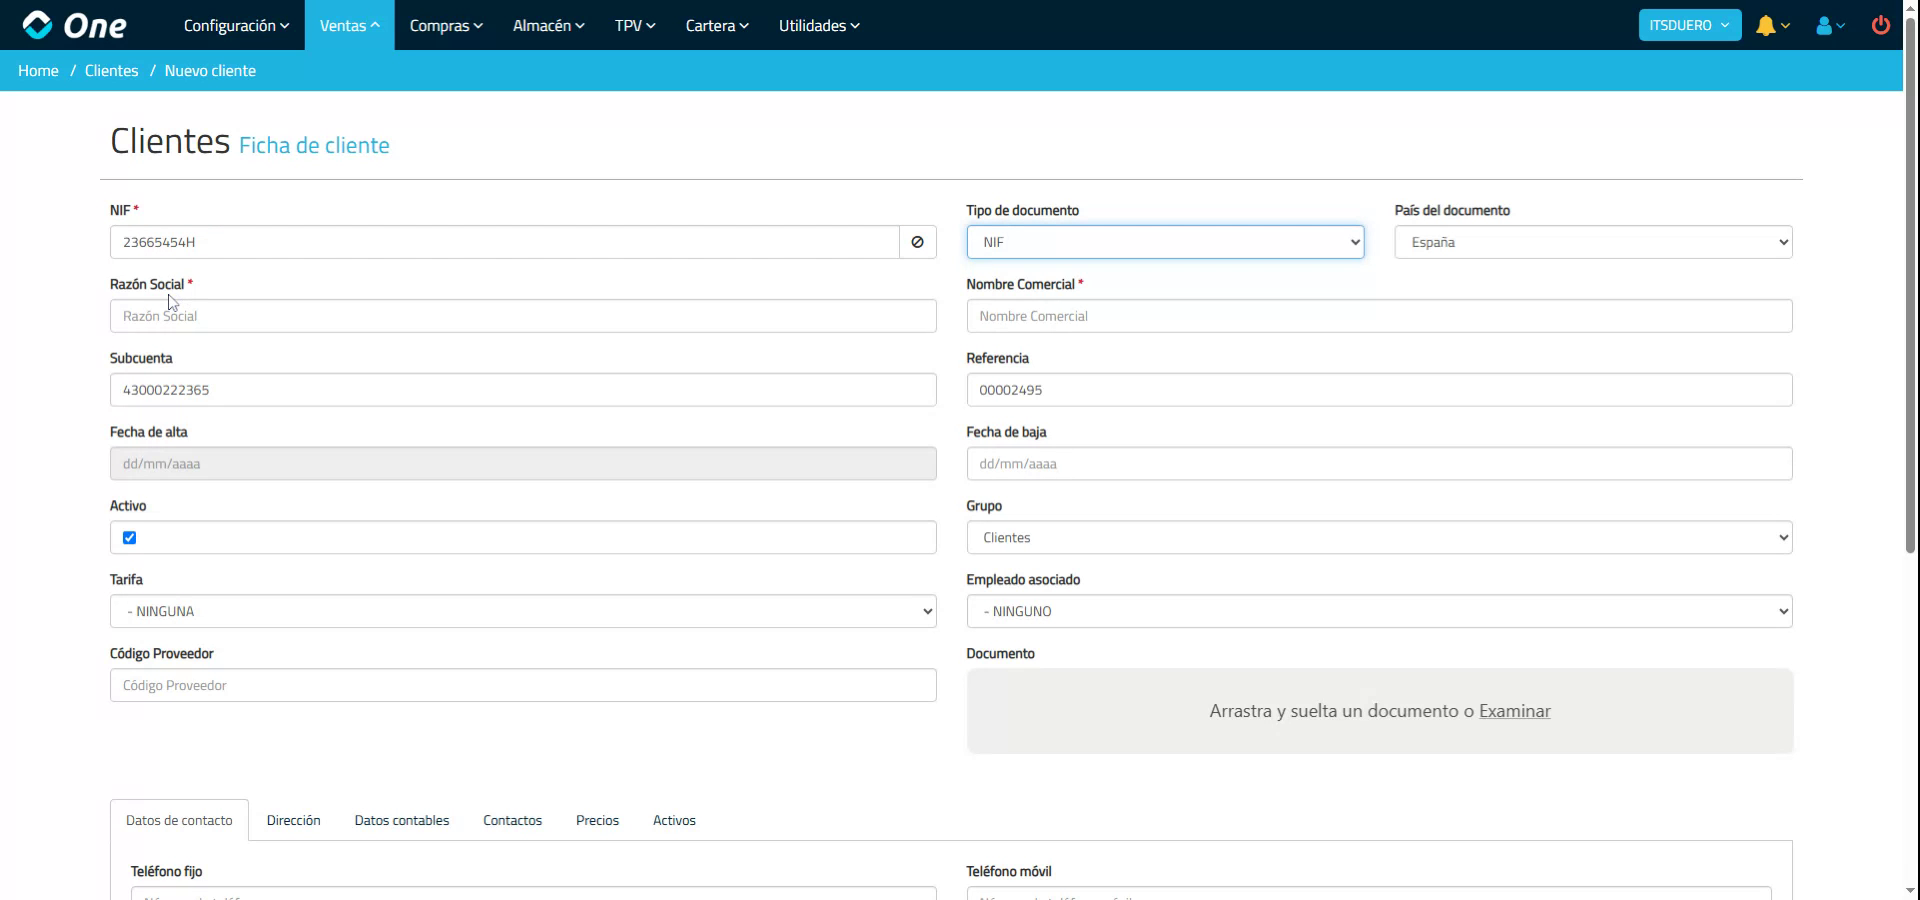Open the Datos contables tab
Viewport: 1920px width, 900px height.
(x=401, y=820)
